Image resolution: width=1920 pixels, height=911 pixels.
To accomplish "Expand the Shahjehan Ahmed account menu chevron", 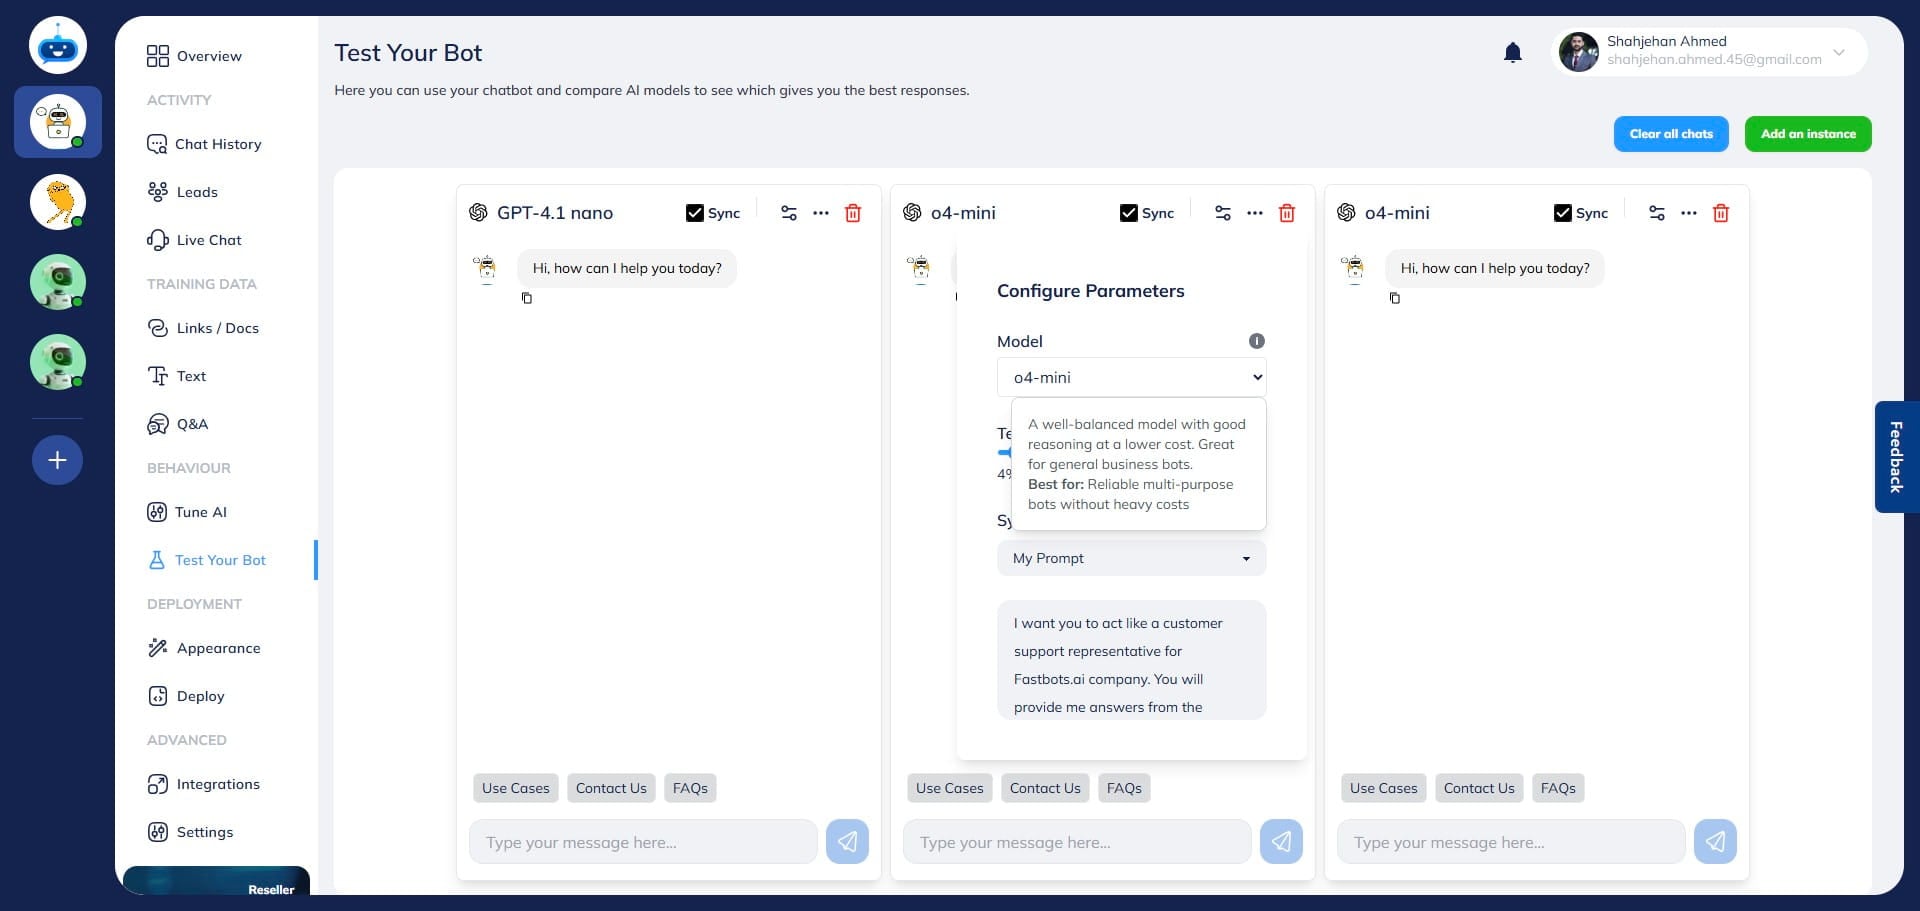I will [1839, 52].
